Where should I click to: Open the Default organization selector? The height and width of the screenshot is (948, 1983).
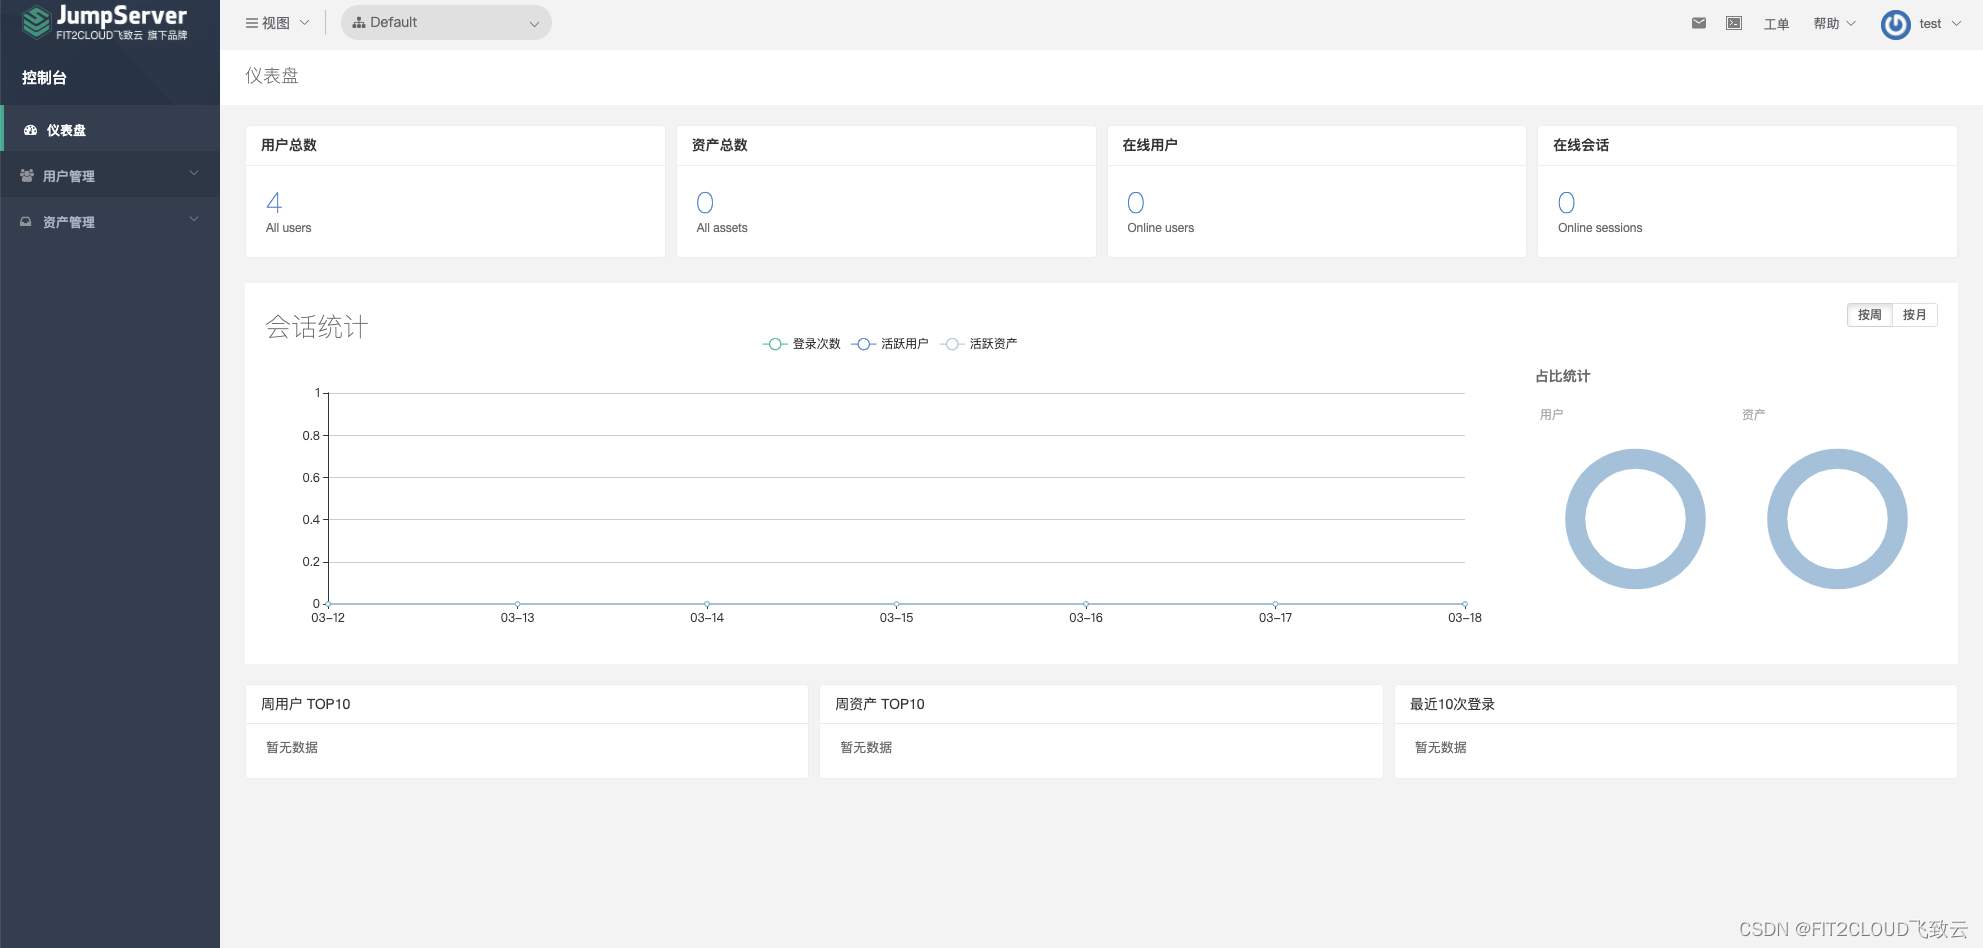[446, 22]
